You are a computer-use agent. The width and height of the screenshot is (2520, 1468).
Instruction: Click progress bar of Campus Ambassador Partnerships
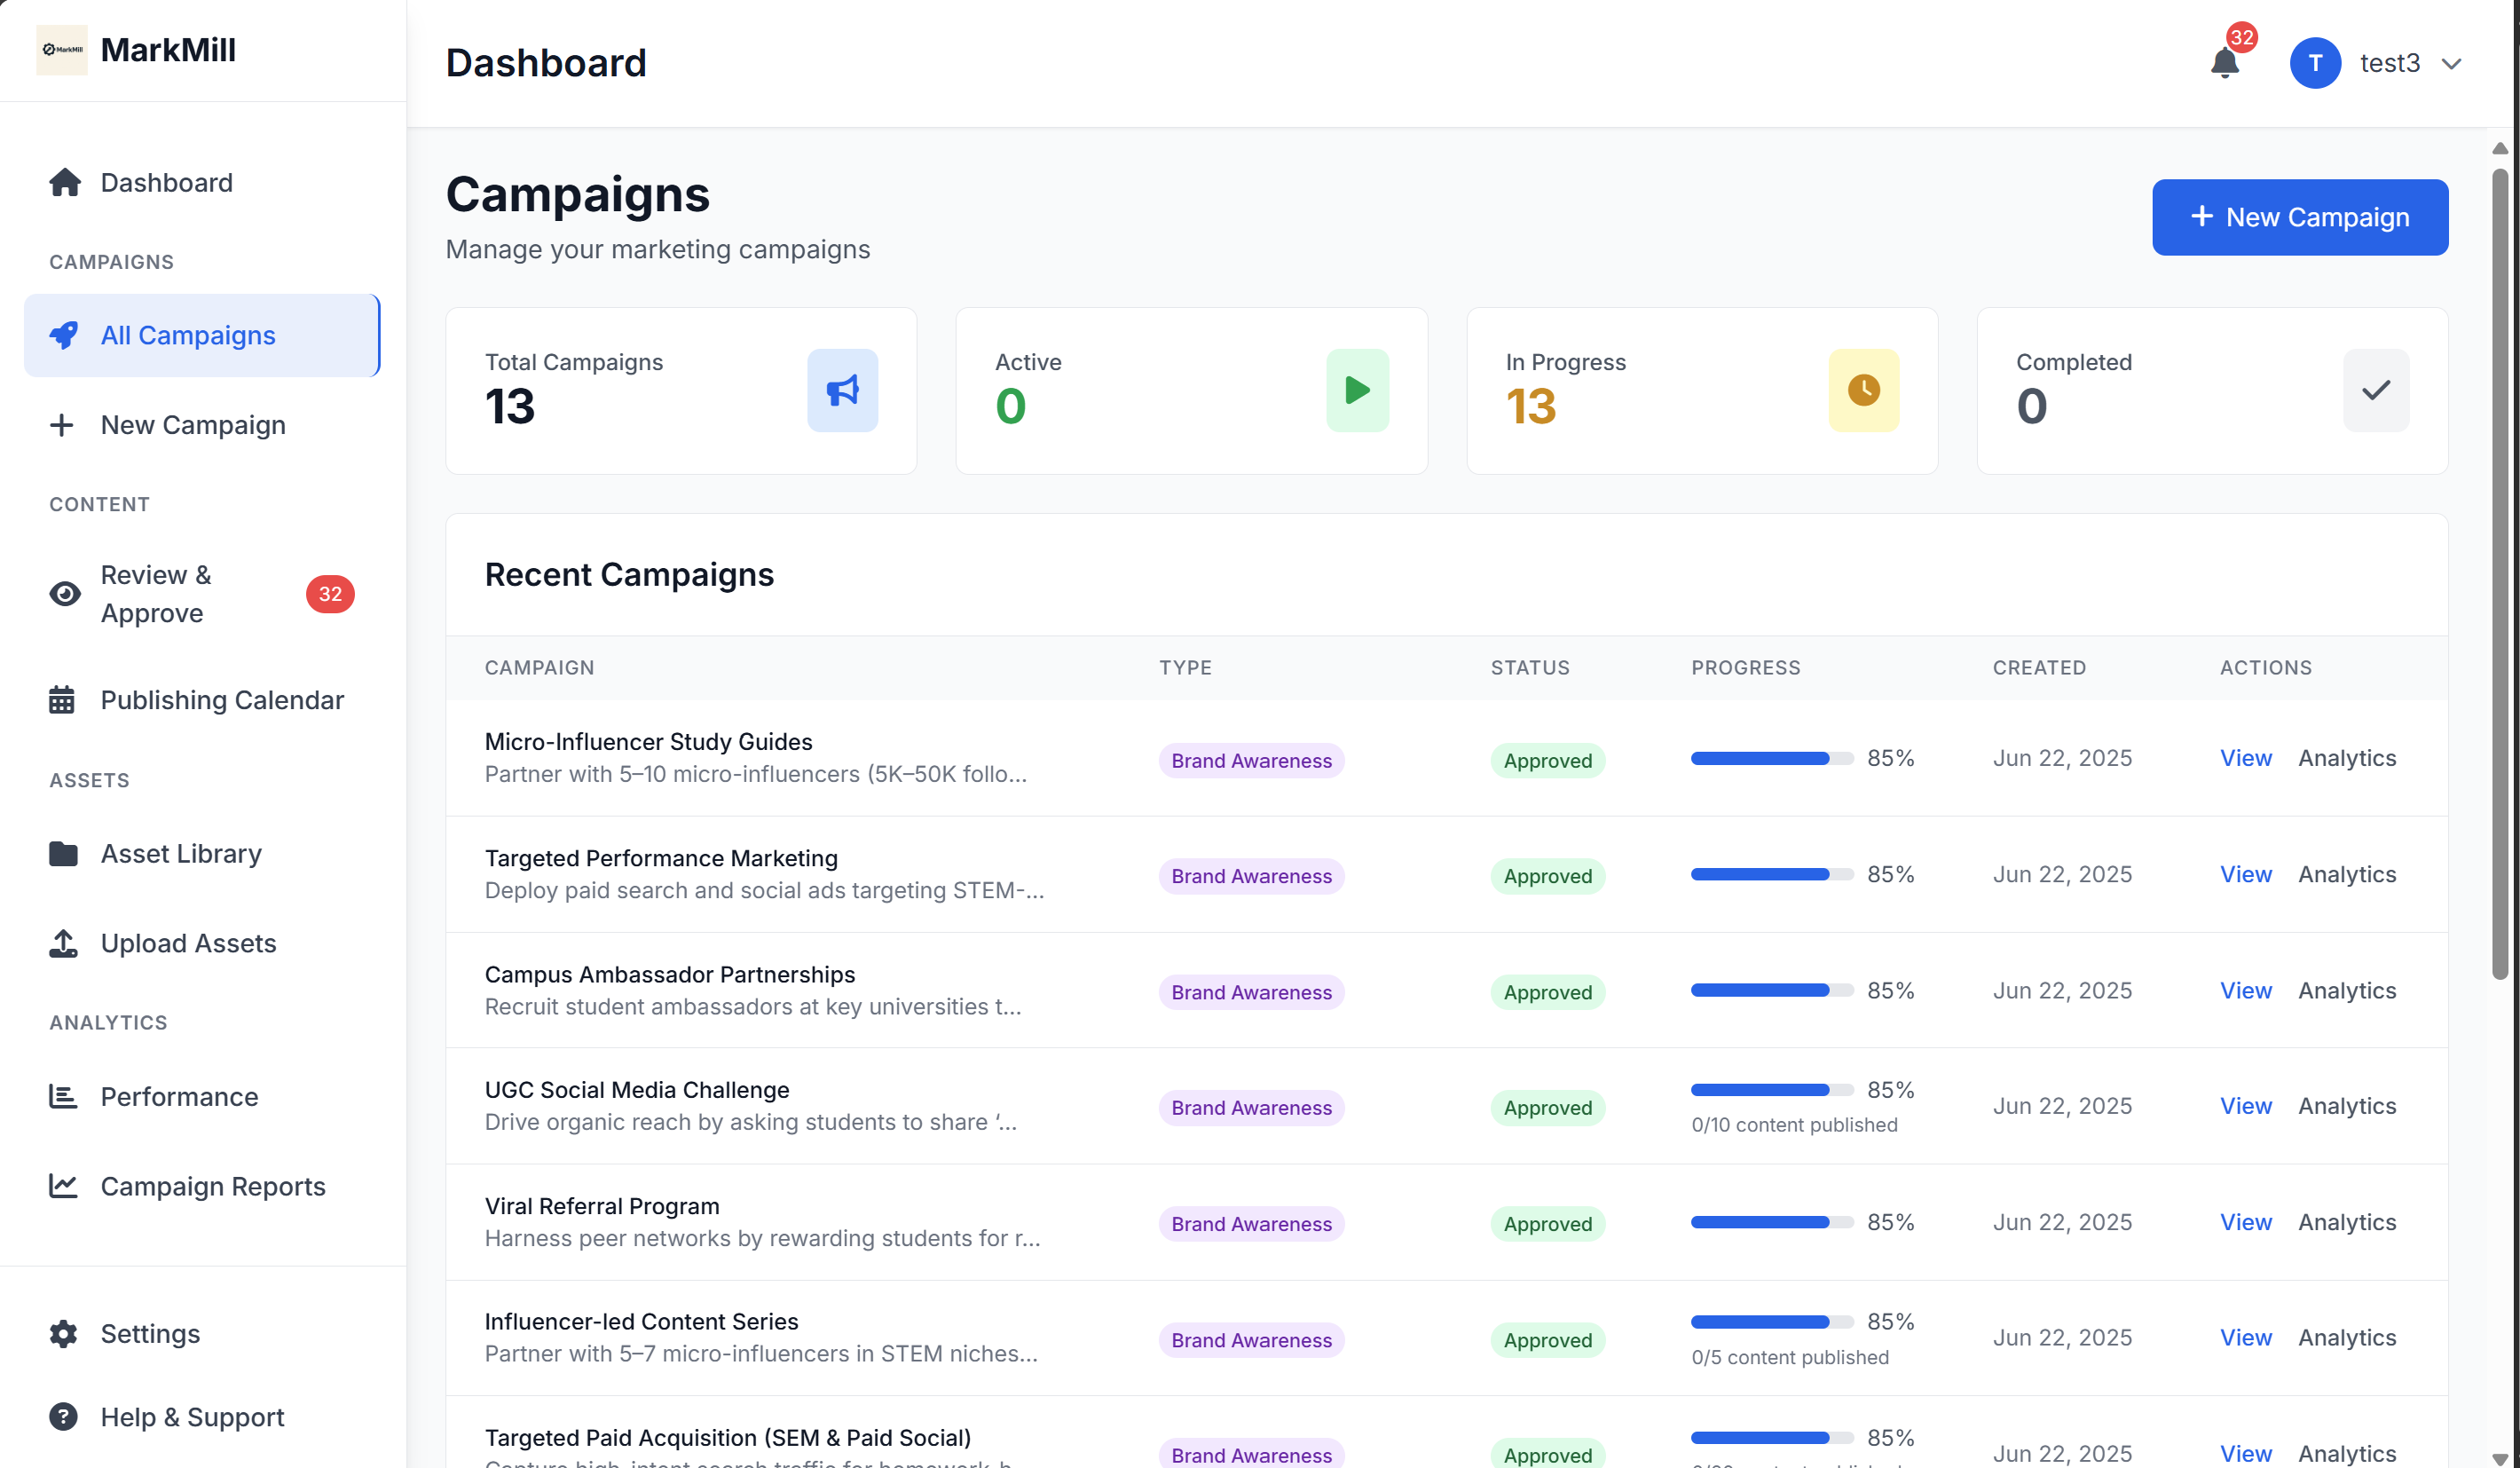pos(1771,990)
